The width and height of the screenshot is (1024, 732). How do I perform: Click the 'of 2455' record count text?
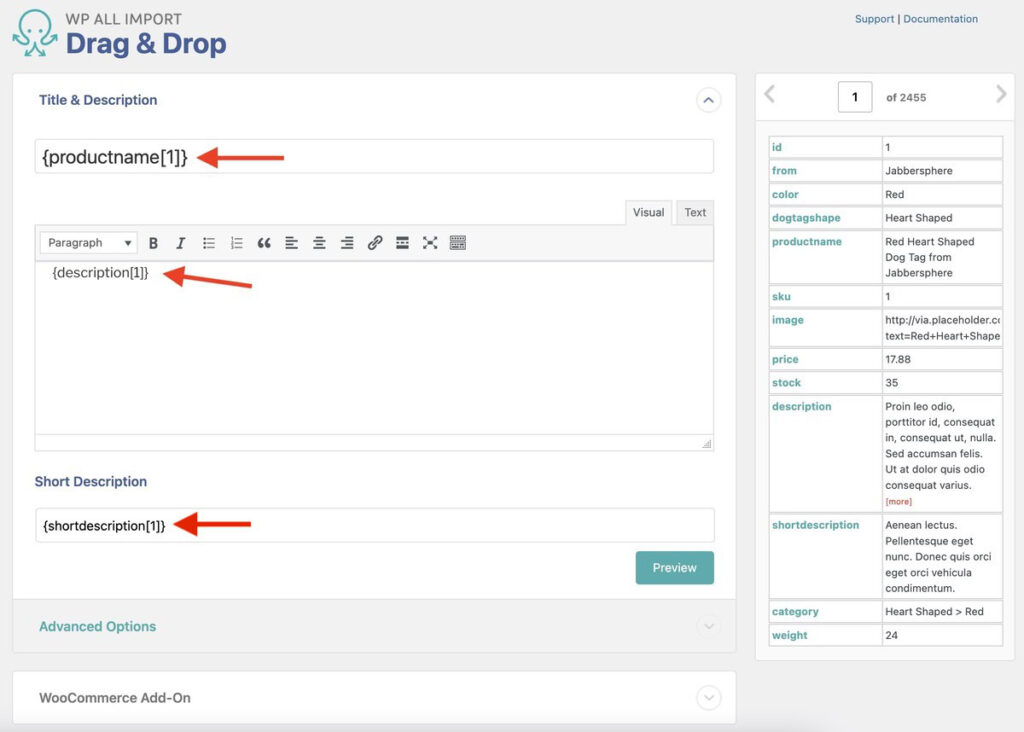pos(906,97)
